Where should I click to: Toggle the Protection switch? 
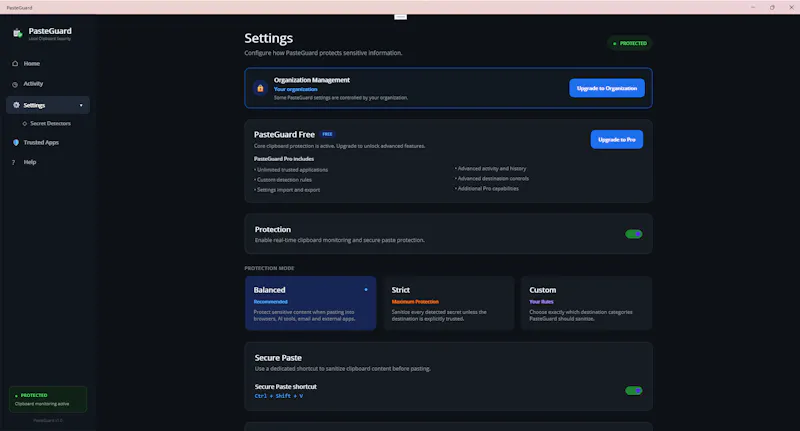pos(633,234)
